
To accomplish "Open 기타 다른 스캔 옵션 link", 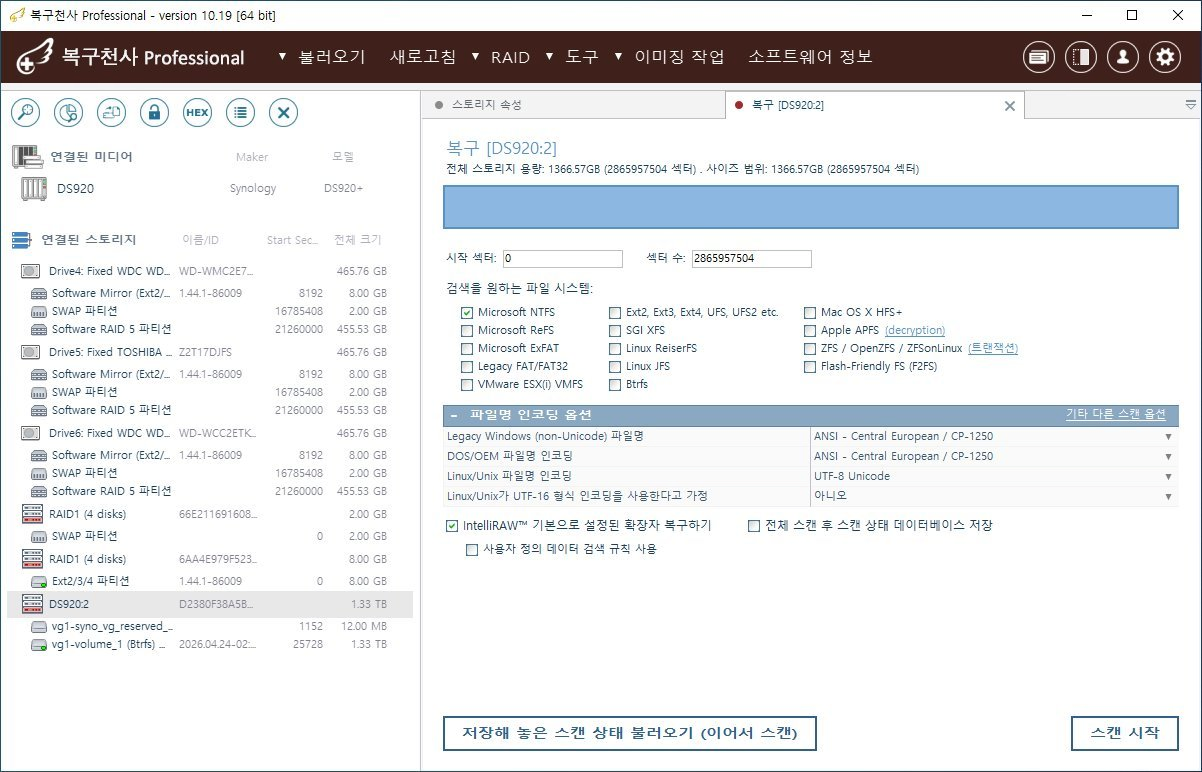I will (x=1116, y=415).
